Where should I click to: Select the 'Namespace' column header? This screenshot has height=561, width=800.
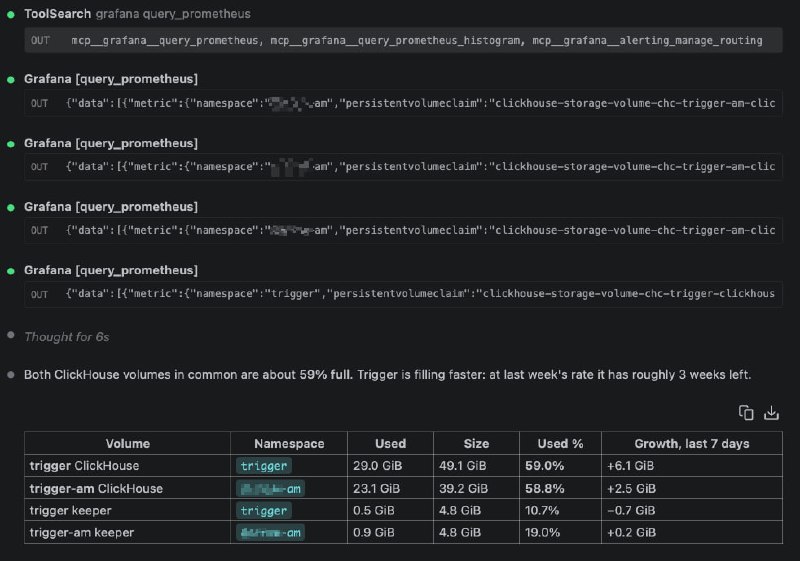tap(289, 443)
